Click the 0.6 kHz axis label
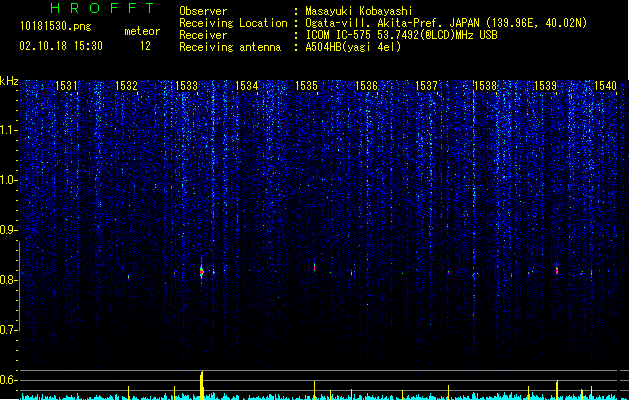Screen dimensions: 629x400 coord(8,380)
